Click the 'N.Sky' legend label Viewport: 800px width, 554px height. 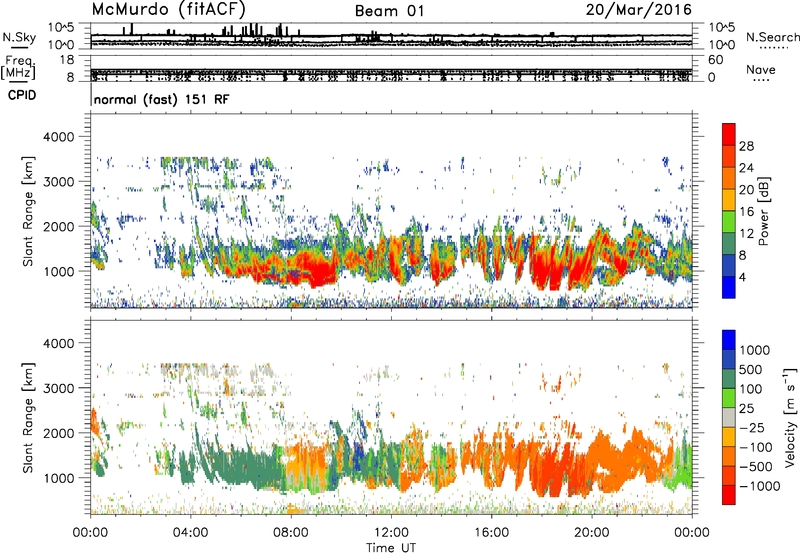(19, 37)
